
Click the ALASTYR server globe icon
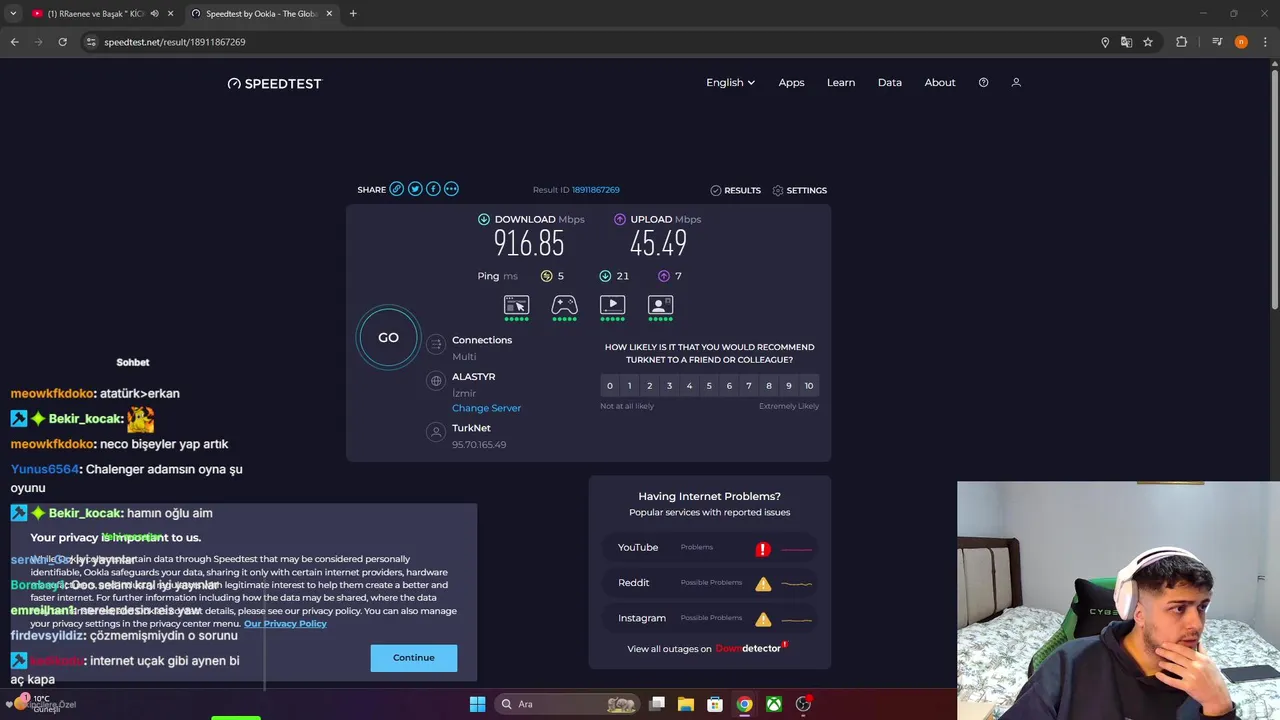[435, 381]
